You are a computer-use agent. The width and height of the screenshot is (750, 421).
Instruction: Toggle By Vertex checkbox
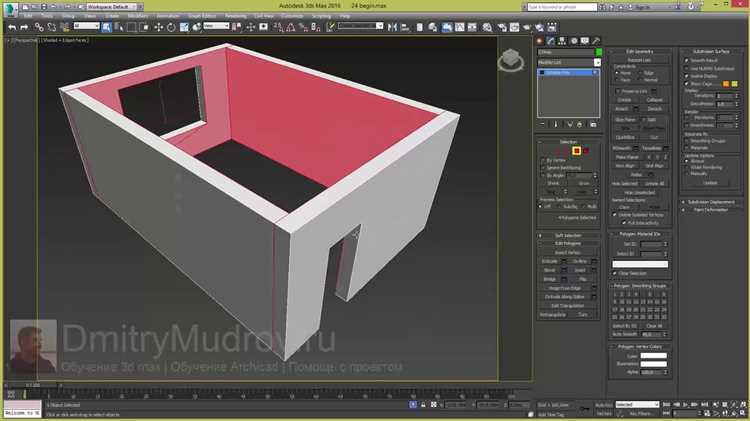pos(543,160)
